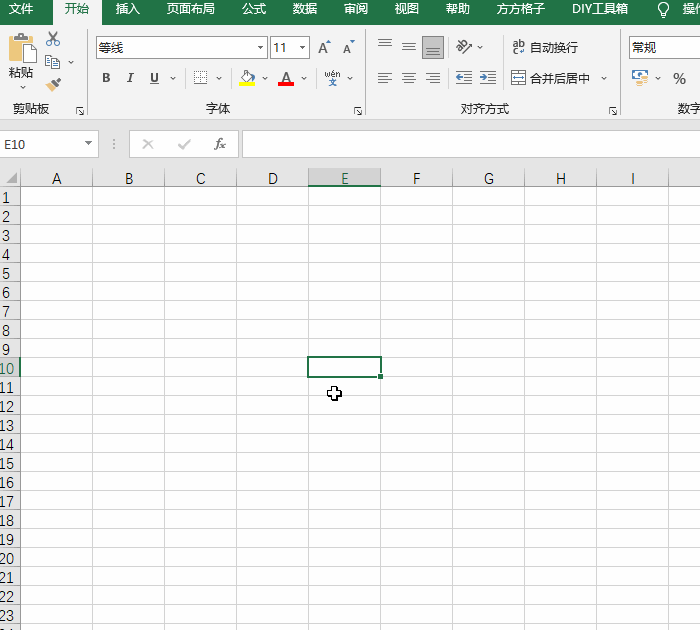Open Clipboard group dialog launcher
This screenshot has height=630, width=700.
80,111
